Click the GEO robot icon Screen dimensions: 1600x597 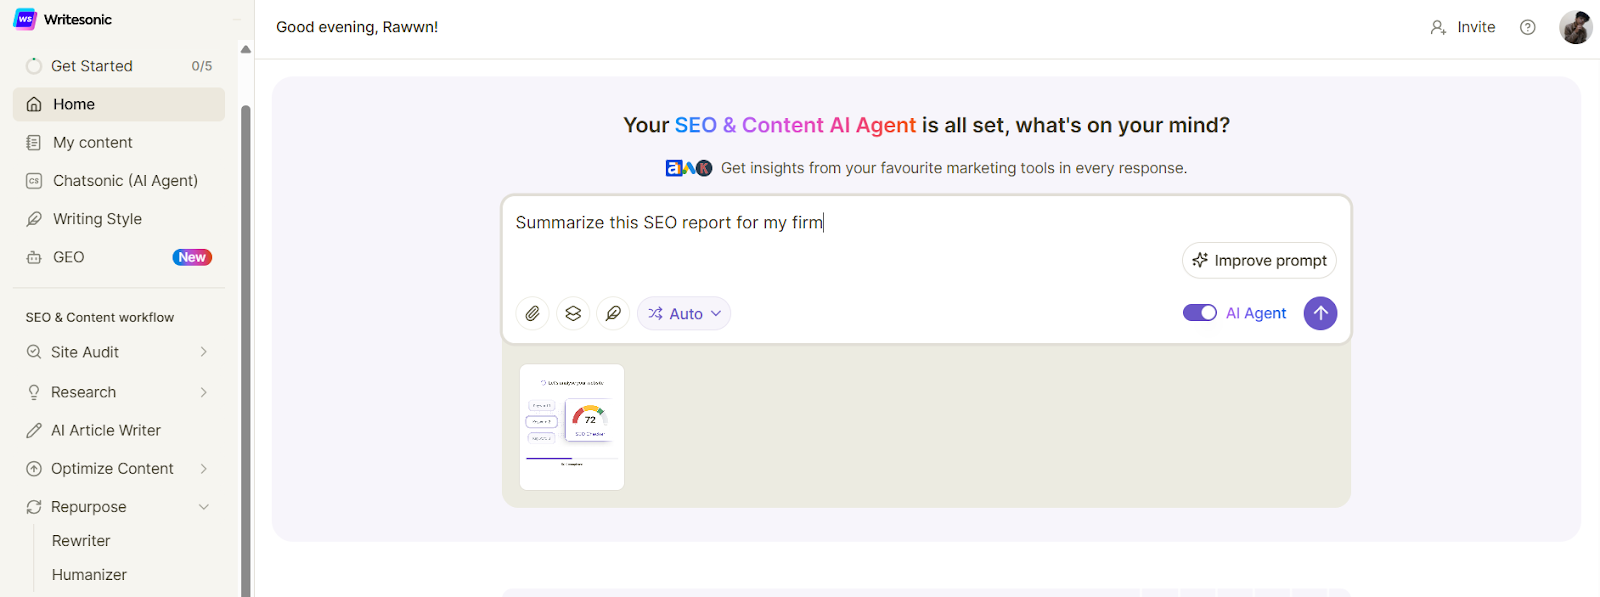[34, 257]
